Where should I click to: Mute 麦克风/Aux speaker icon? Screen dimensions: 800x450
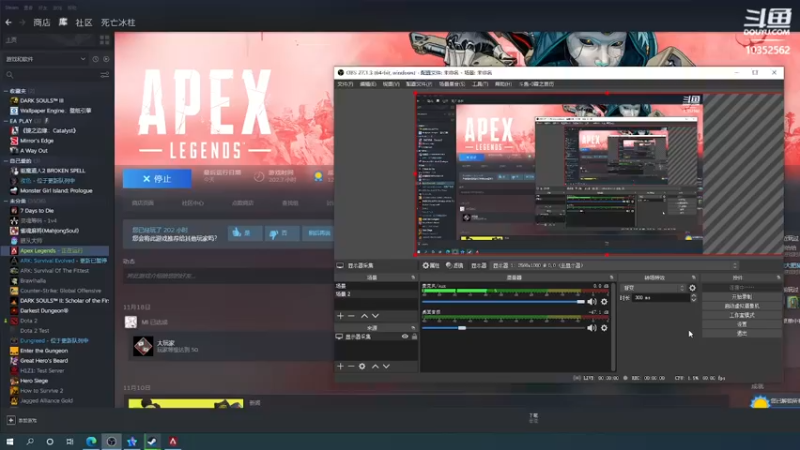(592, 302)
